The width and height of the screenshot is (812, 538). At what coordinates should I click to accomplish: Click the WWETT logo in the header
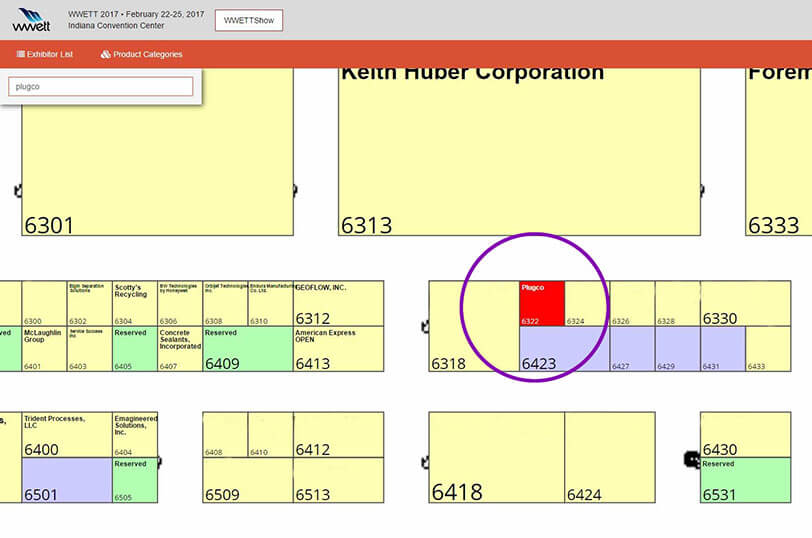[x=32, y=20]
